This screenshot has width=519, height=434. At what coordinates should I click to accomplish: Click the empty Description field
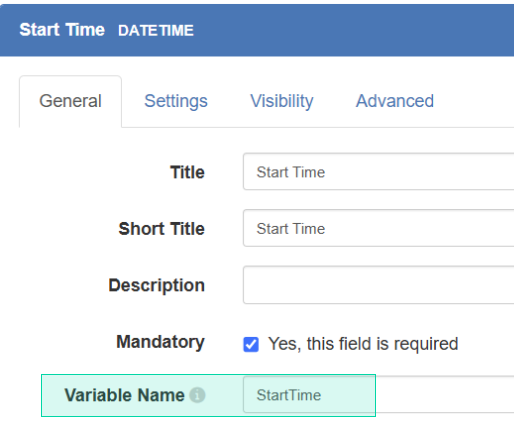coord(379,285)
